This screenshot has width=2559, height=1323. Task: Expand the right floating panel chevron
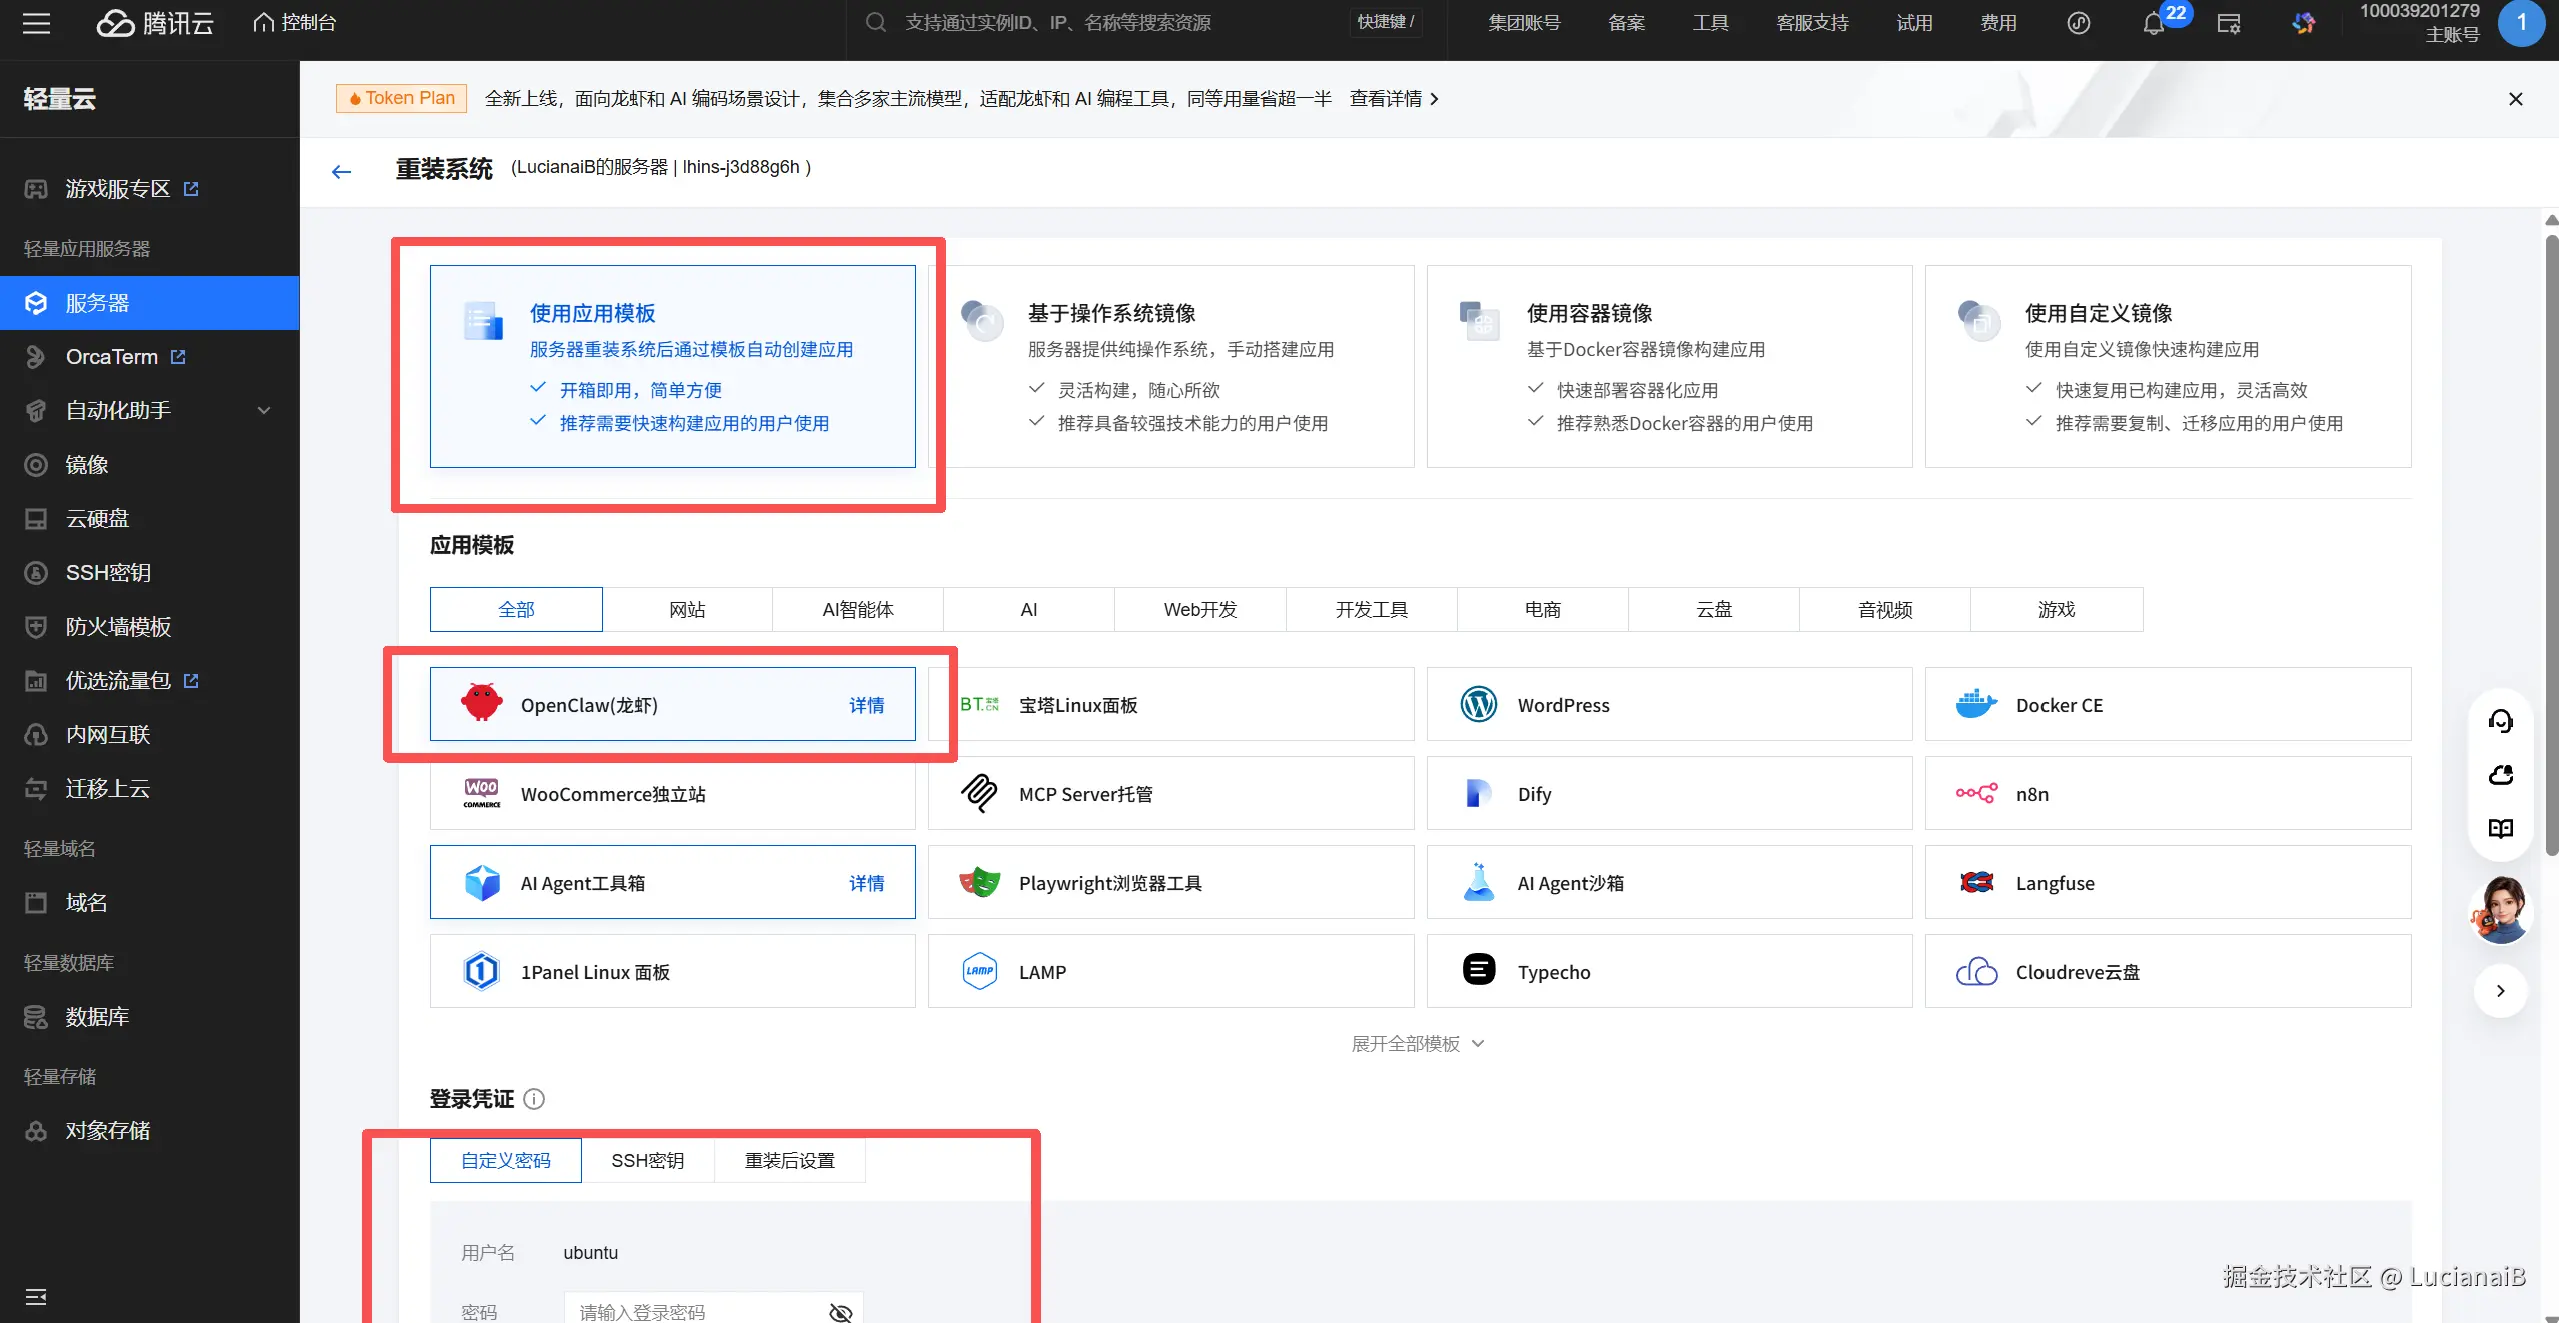pyautogui.click(x=2500, y=991)
